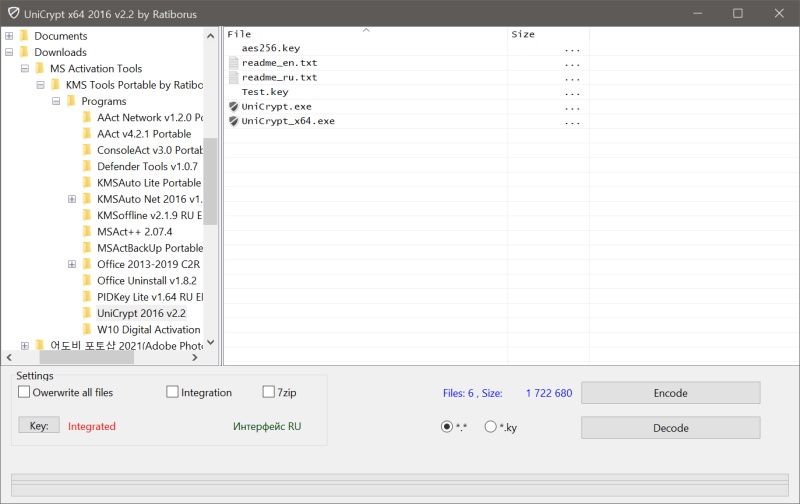Click the KMSoffline v2.1.9 folder icon
800x504 pixels.
pyautogui.click(x=87, y=215)
